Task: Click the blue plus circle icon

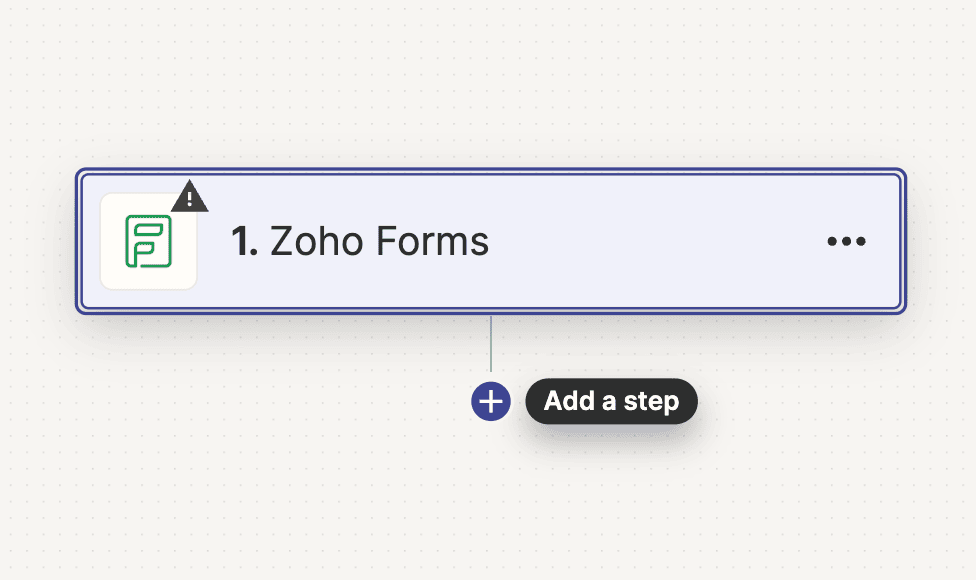Action: tap(491, 402)
